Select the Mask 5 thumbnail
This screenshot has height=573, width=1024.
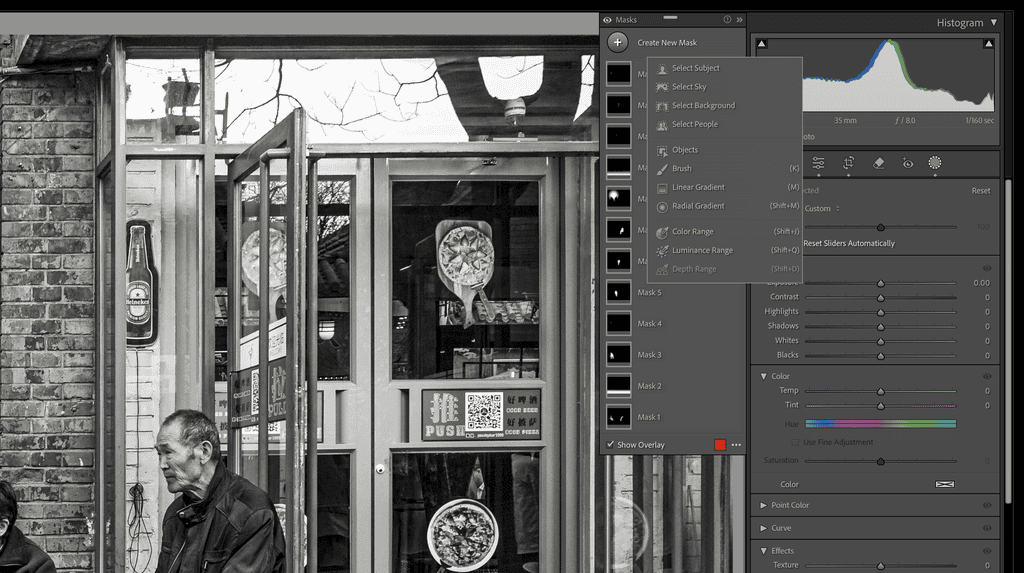pos(618,292)
